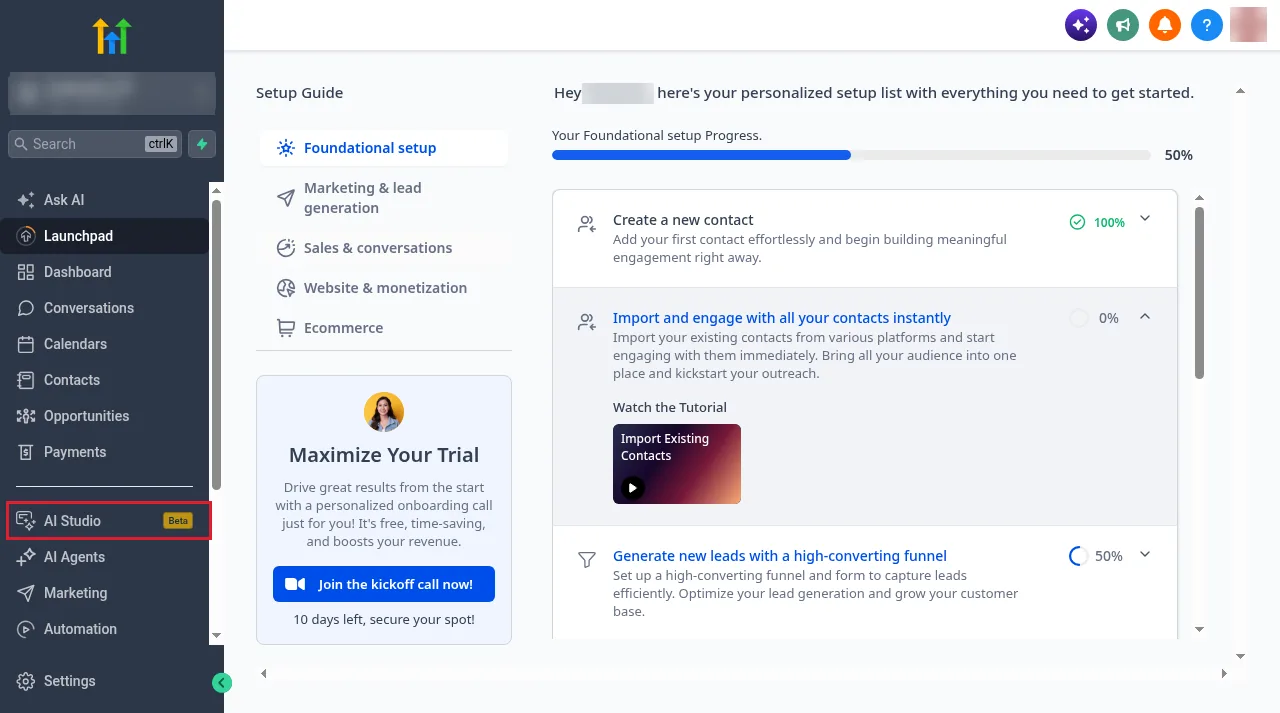Click the Automation play icon in the sidebar
The width and height of the screenshot is (1280, 713).
pyautogui.click(x=26, y=629)
